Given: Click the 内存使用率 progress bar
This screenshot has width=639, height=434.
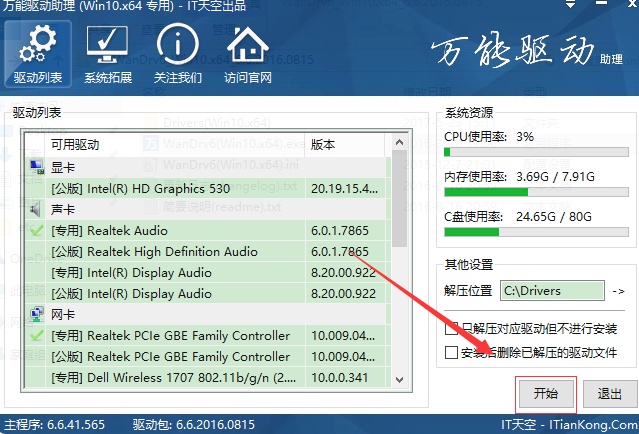Looking at the screenshot, I should (x=536, y=192).
